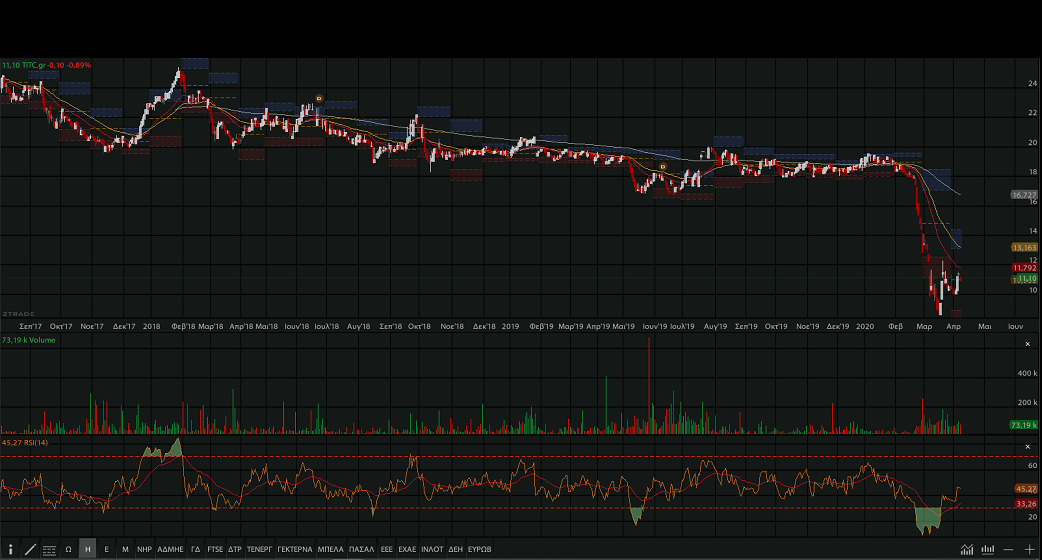Select the M monthly timeframe

pos(125,549)
